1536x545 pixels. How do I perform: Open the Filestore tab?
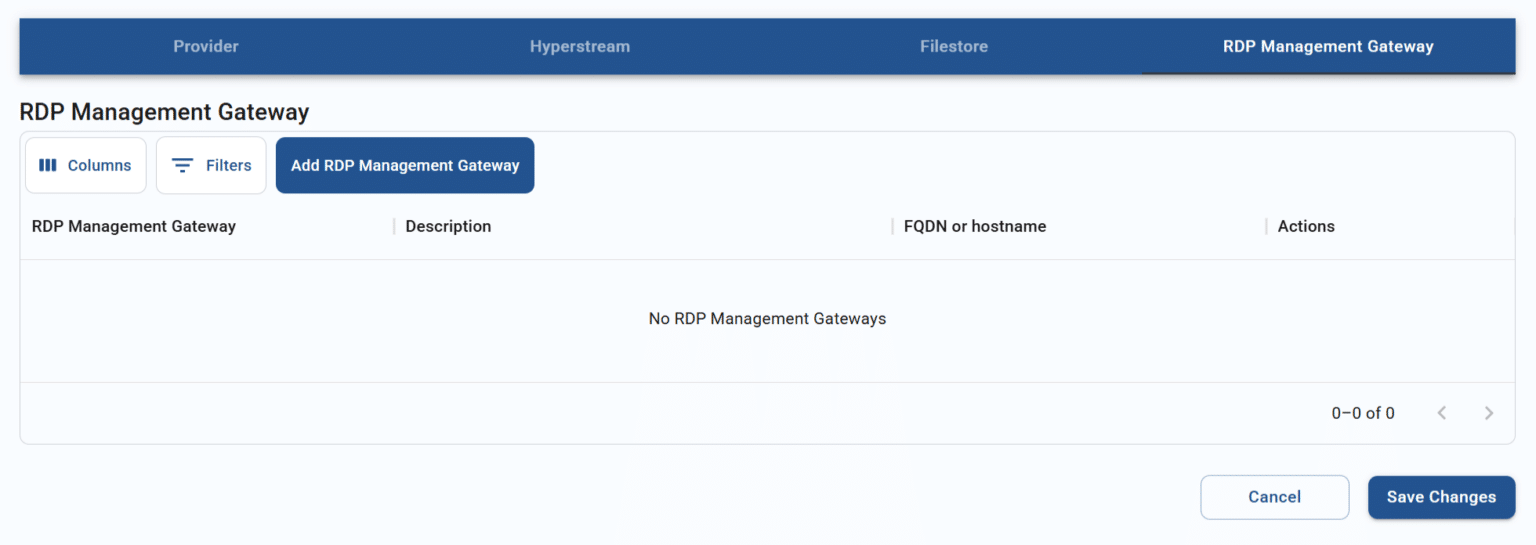(x=954, y=46)
